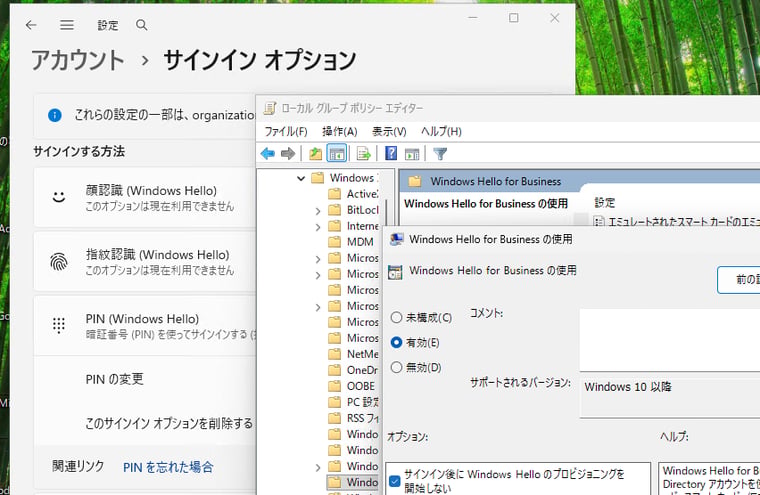Screen dimensions: 760x495
Task: Click the 設定 column header
Action: [x=604, y=203]
